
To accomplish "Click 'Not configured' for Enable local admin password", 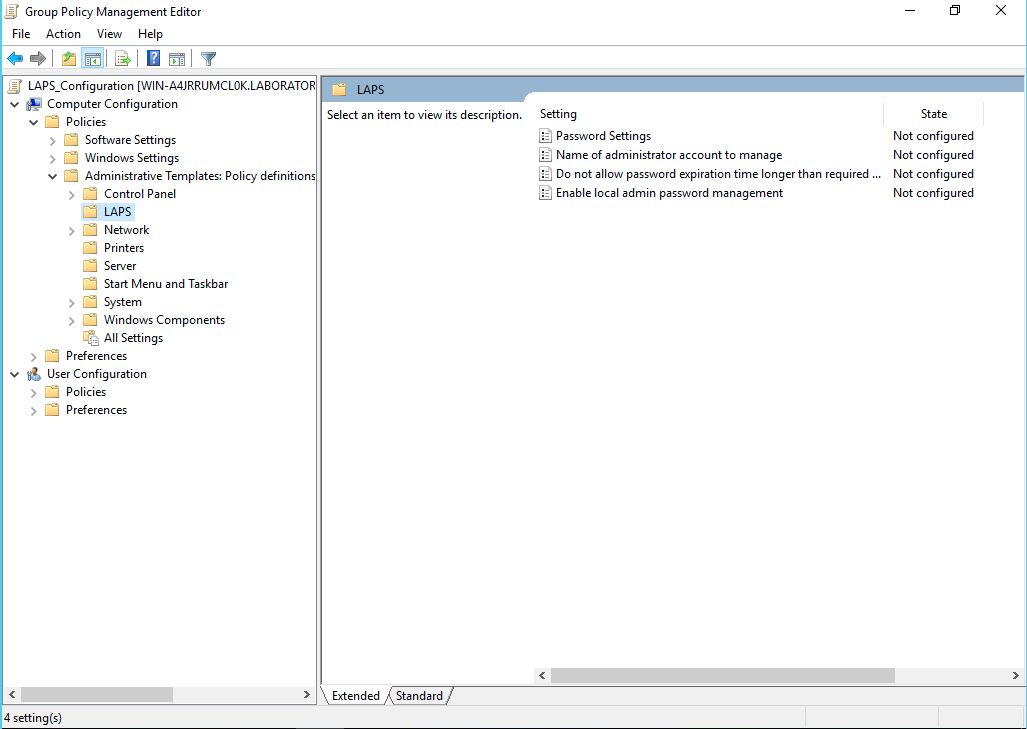I will click(933, 193).
